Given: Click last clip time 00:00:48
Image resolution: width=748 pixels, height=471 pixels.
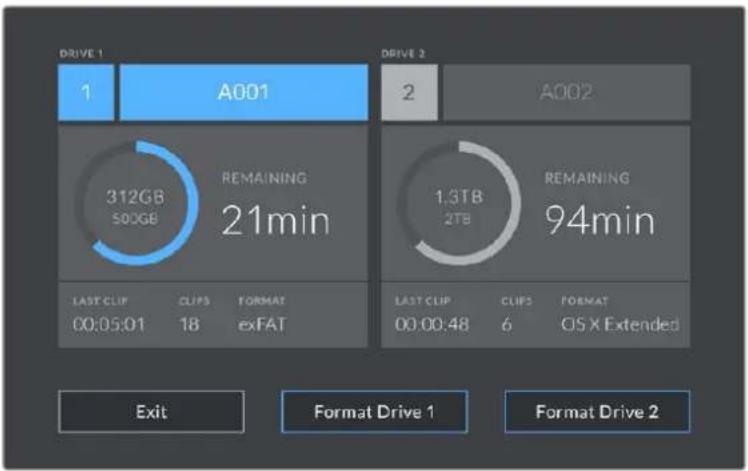Looking at the screenshot, I should click(x=432, y=324).
